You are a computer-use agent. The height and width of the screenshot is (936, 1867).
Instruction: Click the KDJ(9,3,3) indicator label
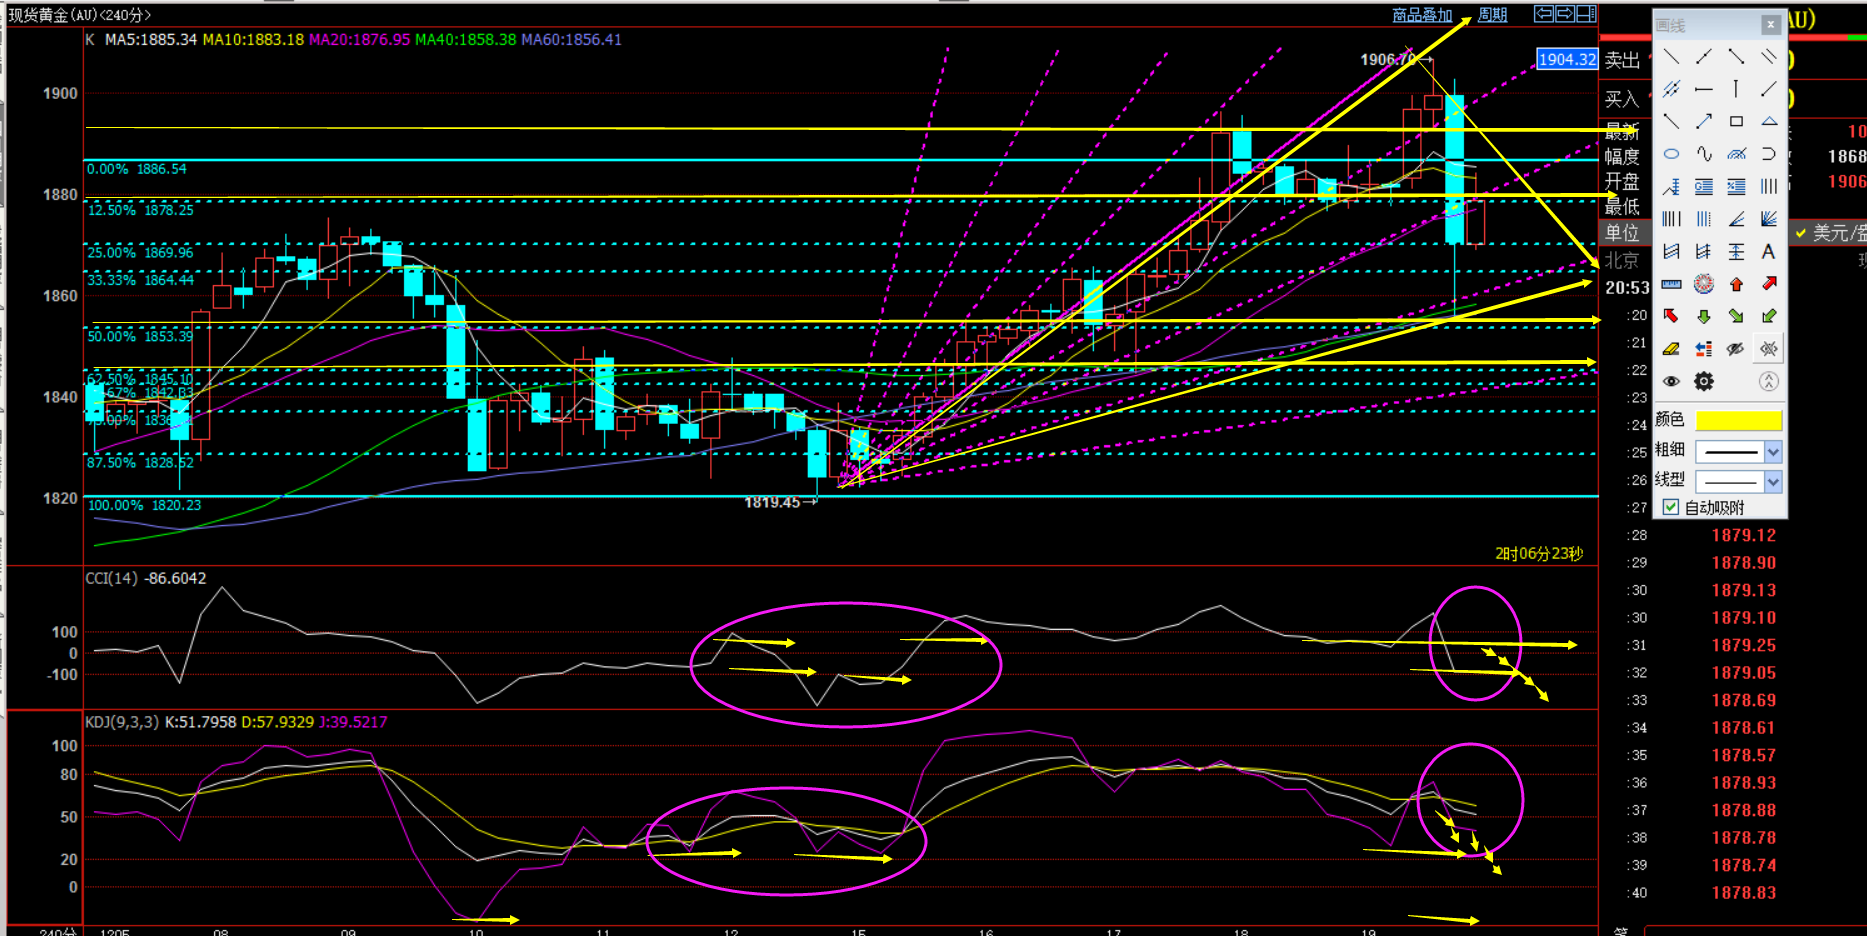coord(122,722)
